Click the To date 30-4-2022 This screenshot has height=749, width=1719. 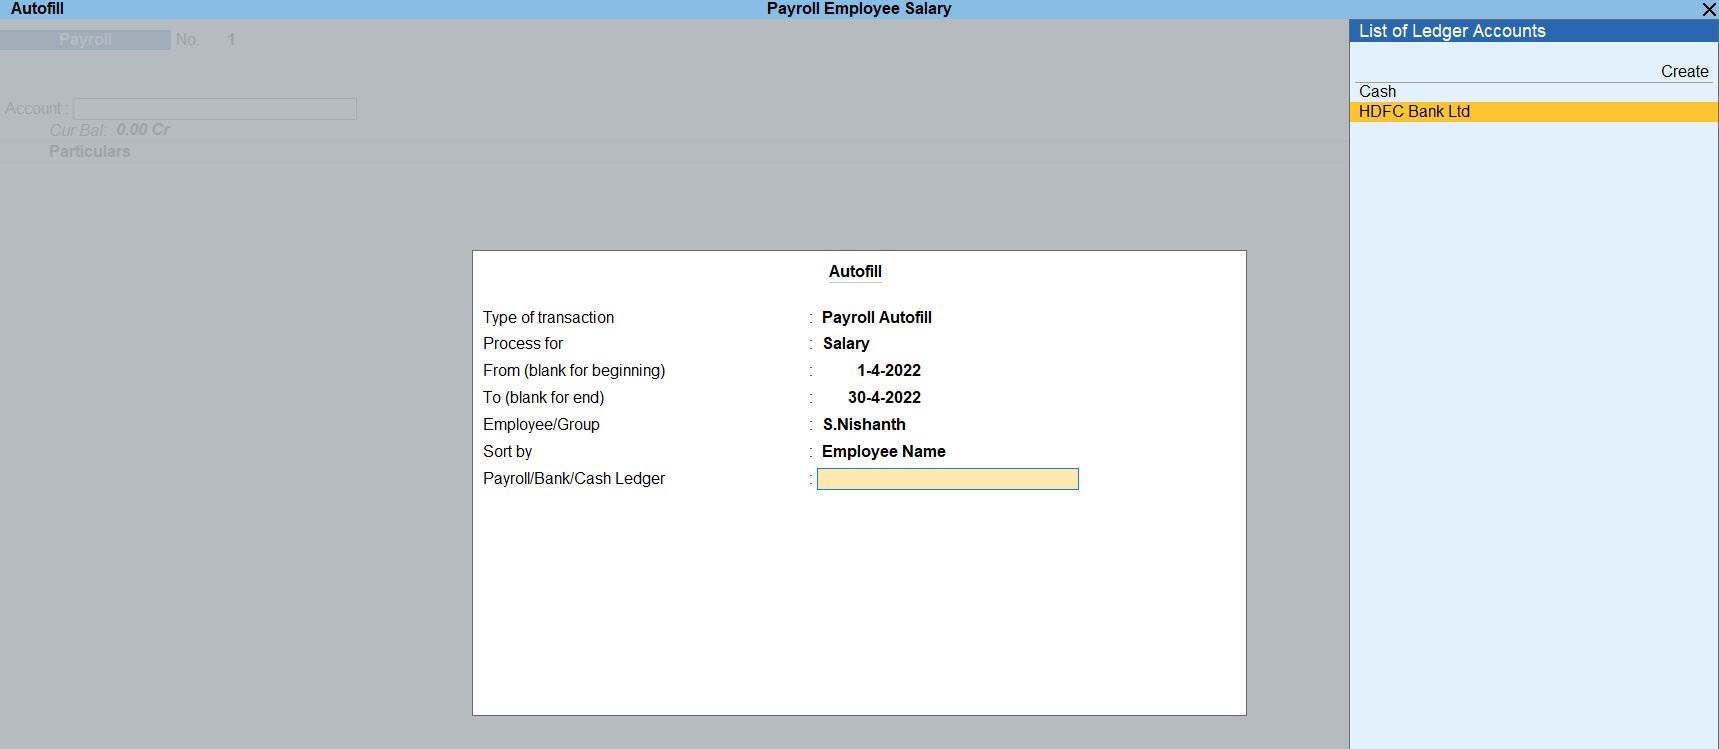tap(884, 398)
